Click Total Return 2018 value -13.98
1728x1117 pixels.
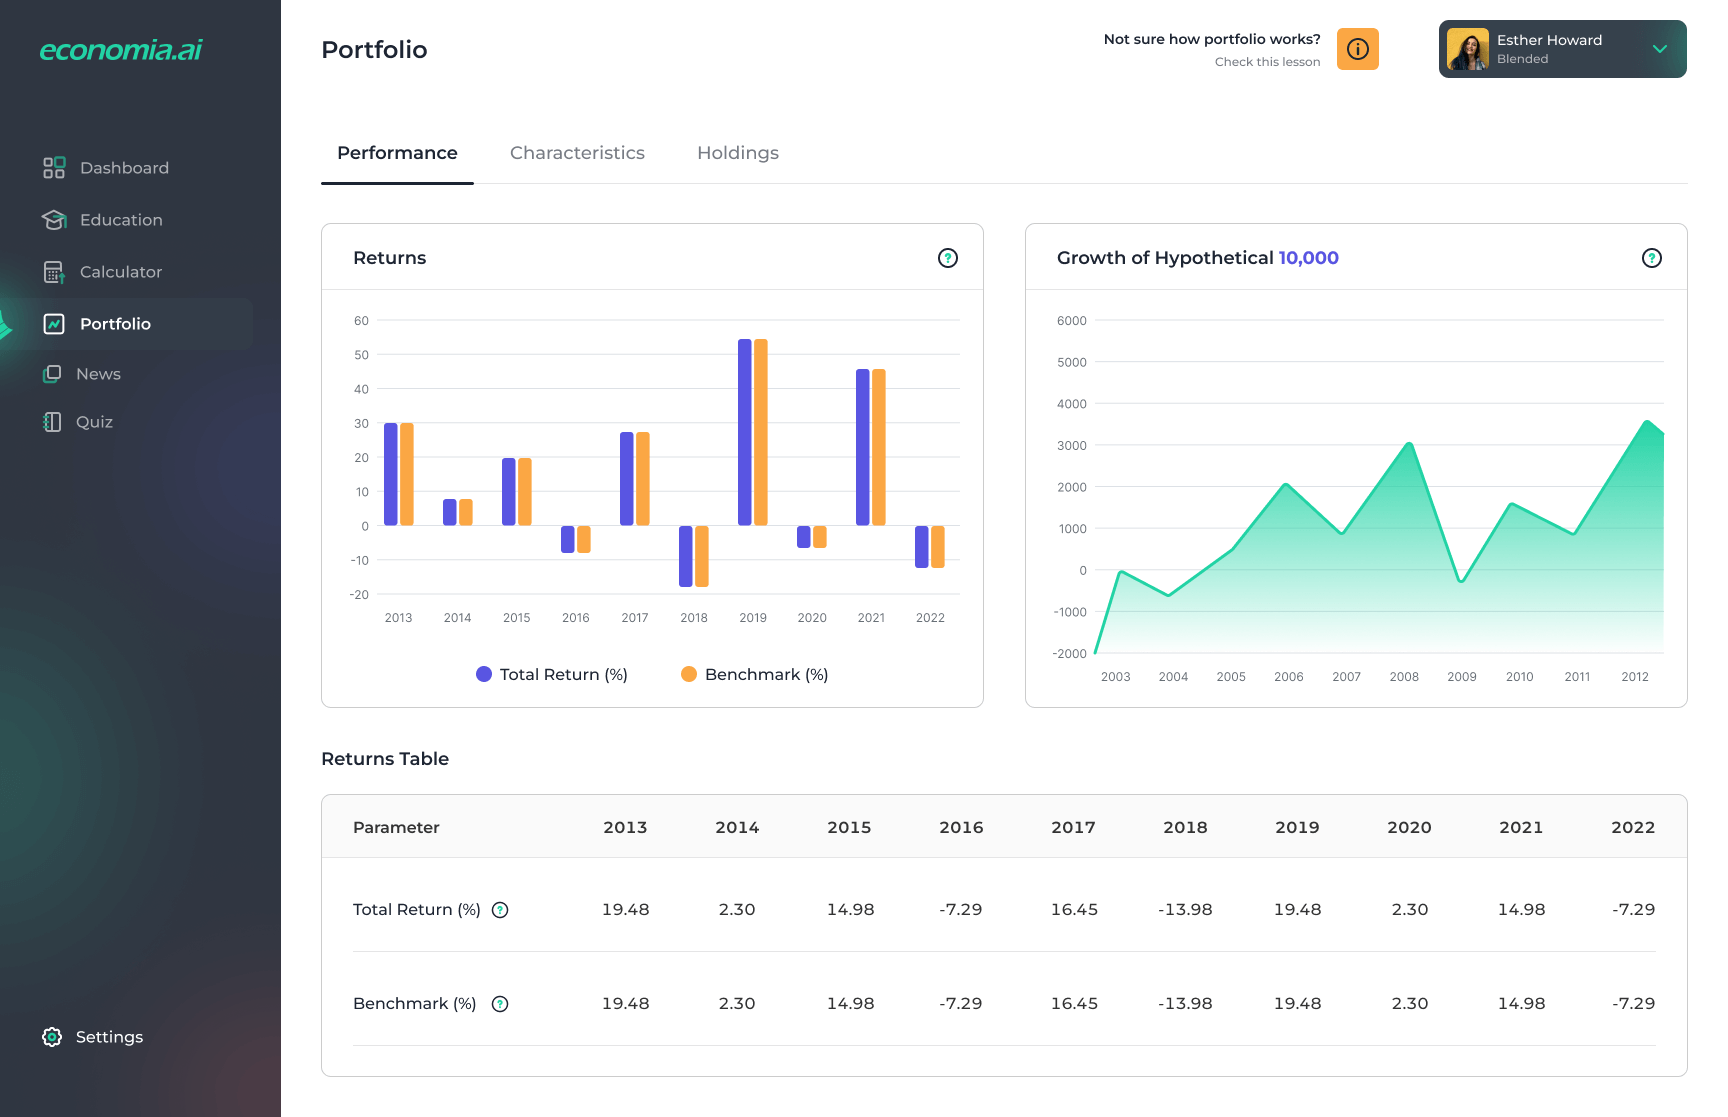(1185, 910)
